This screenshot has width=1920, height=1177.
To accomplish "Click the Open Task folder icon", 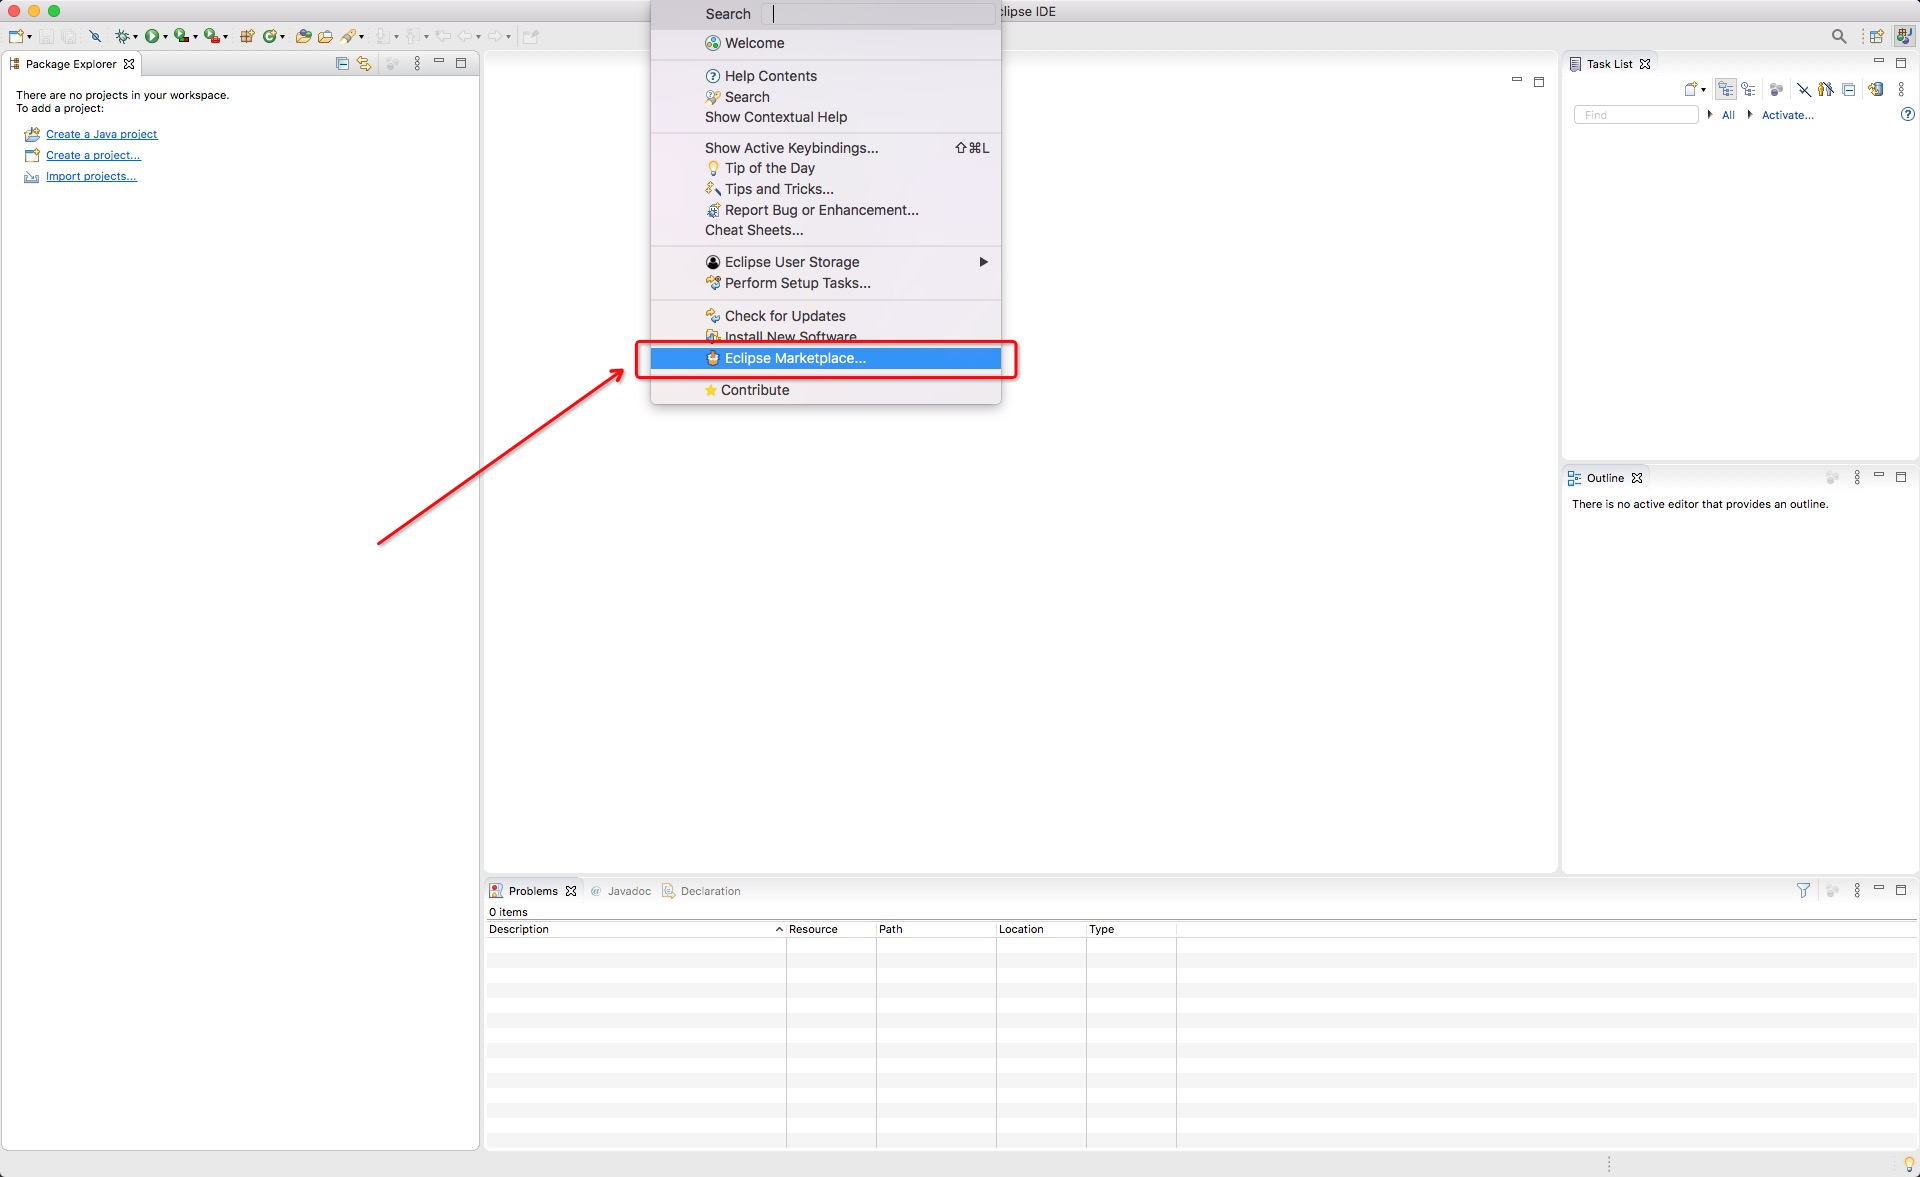I will coord(325,36).
